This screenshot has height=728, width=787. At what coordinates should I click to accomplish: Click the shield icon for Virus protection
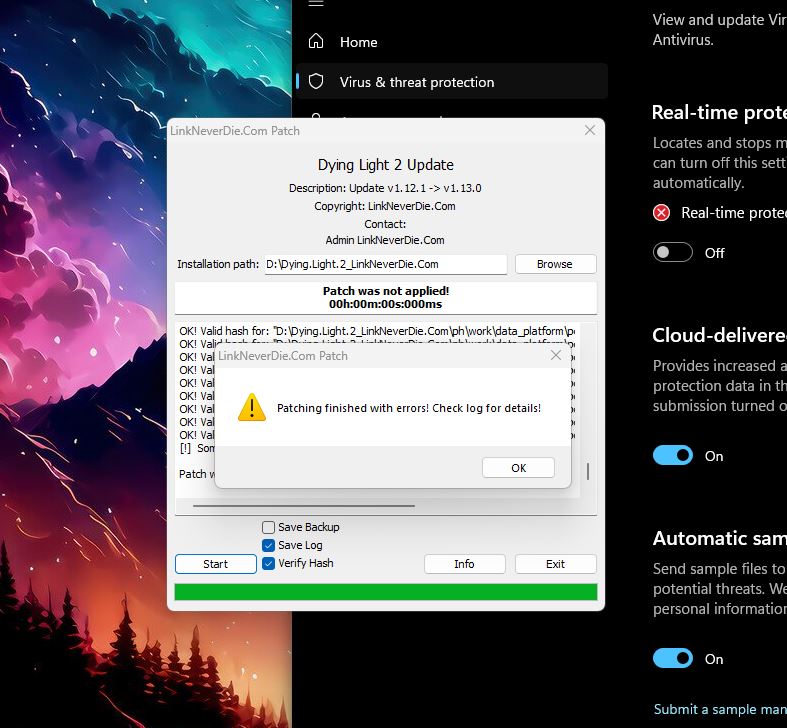[x=316, y=82]
